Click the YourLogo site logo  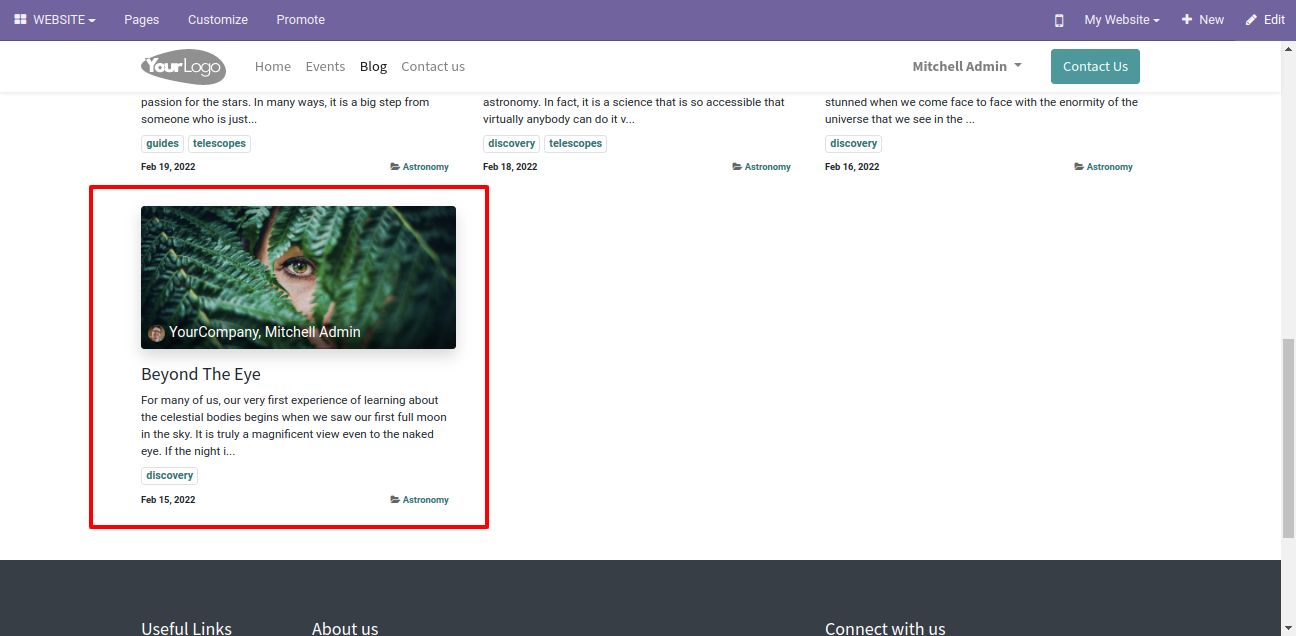[x=183, y=67]
